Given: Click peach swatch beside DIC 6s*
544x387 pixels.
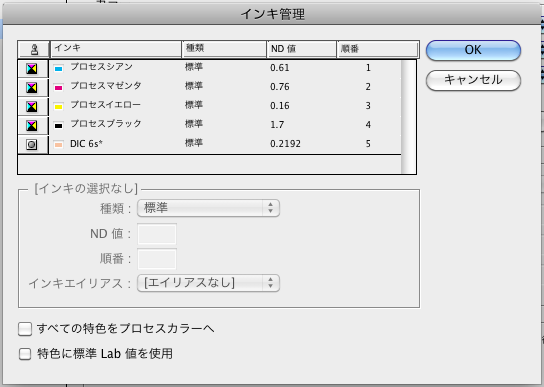Looking at the screenshot, I should 59,144.
